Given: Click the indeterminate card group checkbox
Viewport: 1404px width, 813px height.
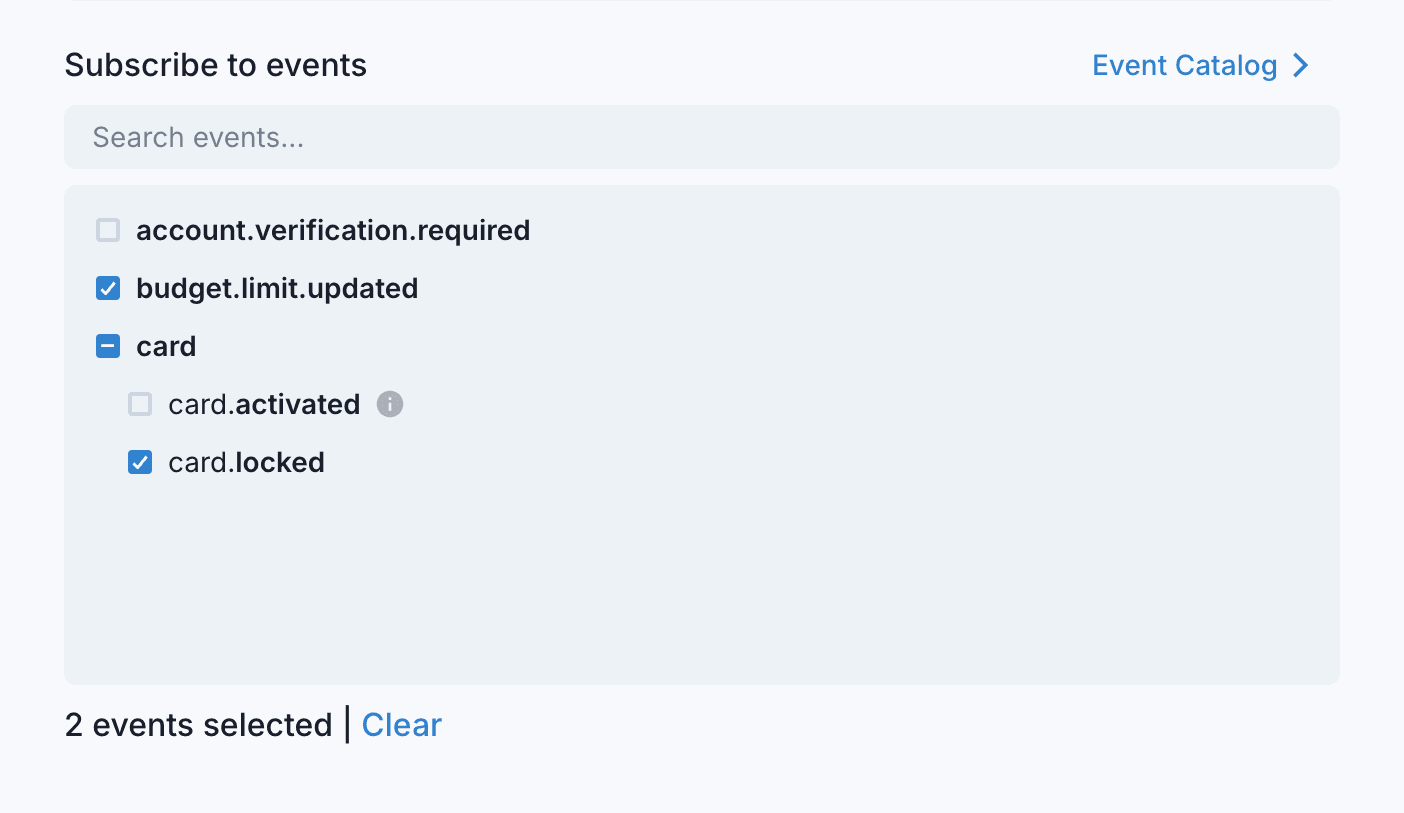Looking at the screenshot, I should click(107, 346).
